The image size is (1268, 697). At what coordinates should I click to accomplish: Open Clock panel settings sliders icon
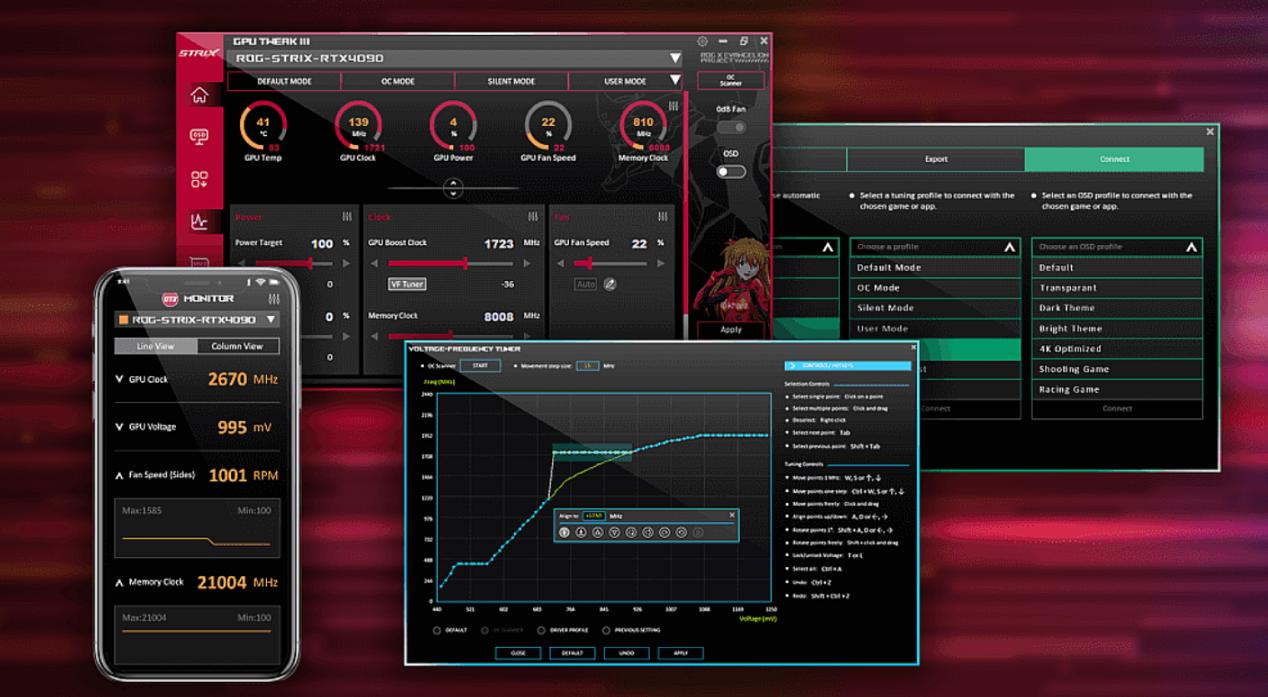pos(533,217)
